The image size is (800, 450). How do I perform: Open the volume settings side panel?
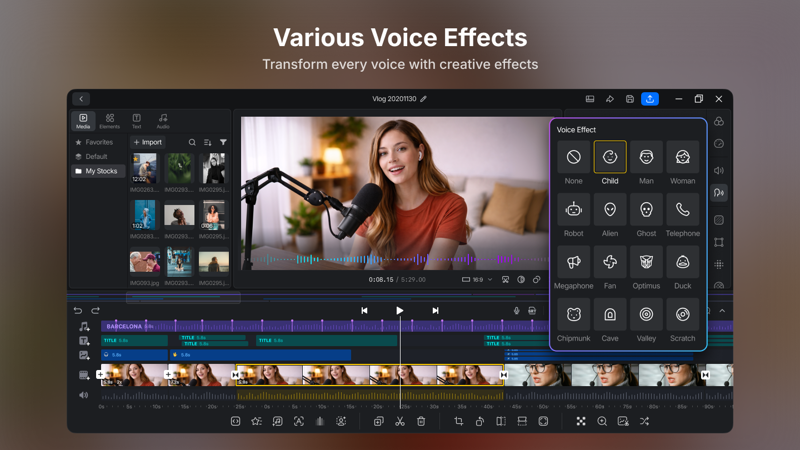719,170
